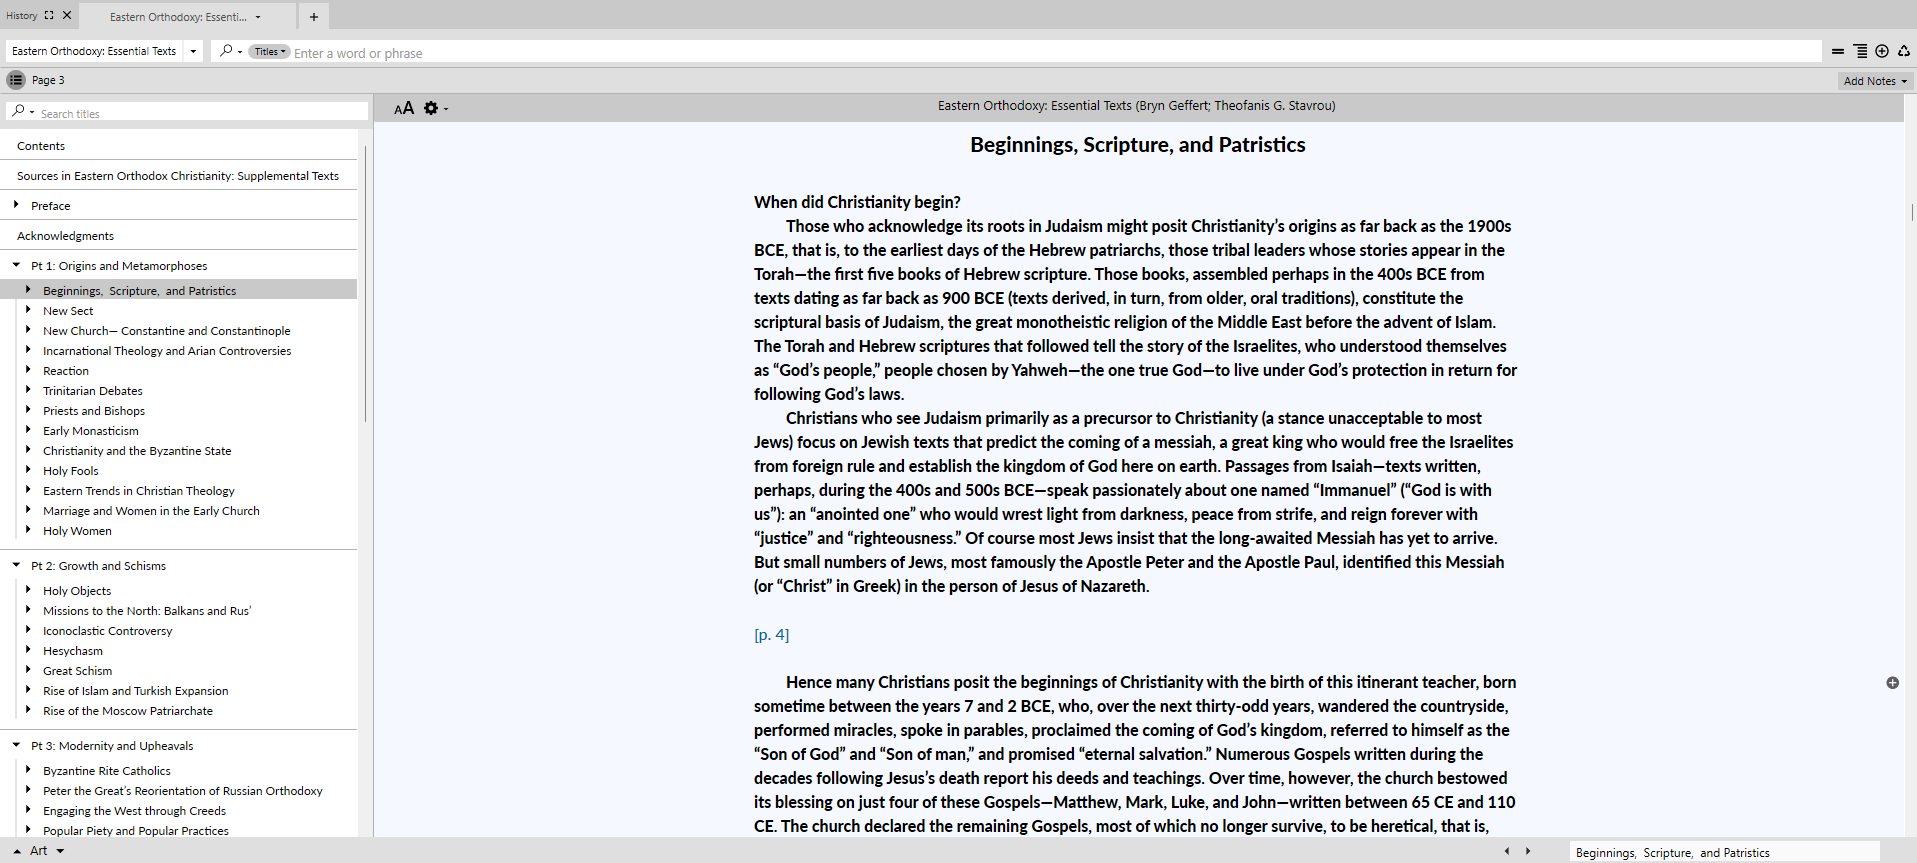Open Great Schism chapter in contents
Screen dimensions: 1917x863
77,671
